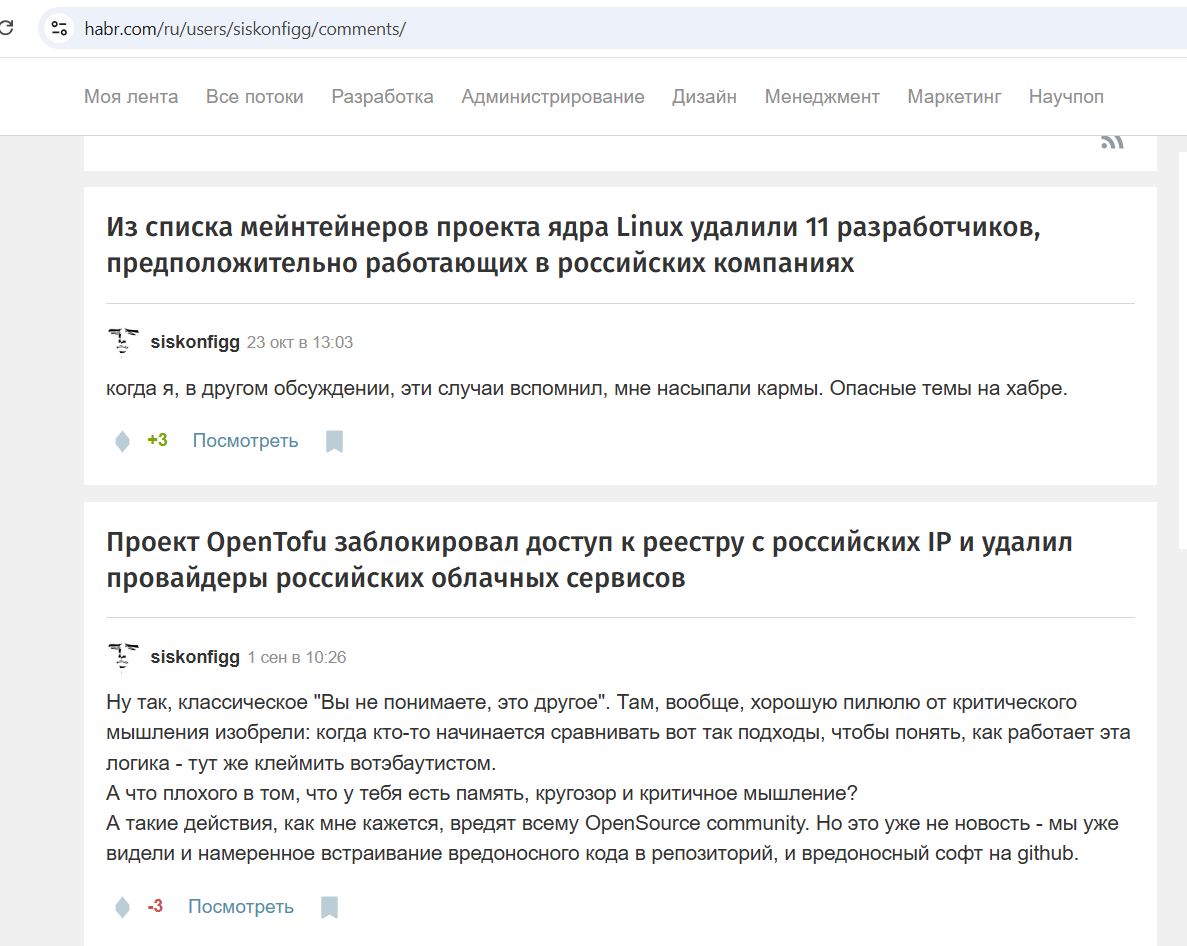
Task: Switch to the Разработка section
Action: (382, 97)
